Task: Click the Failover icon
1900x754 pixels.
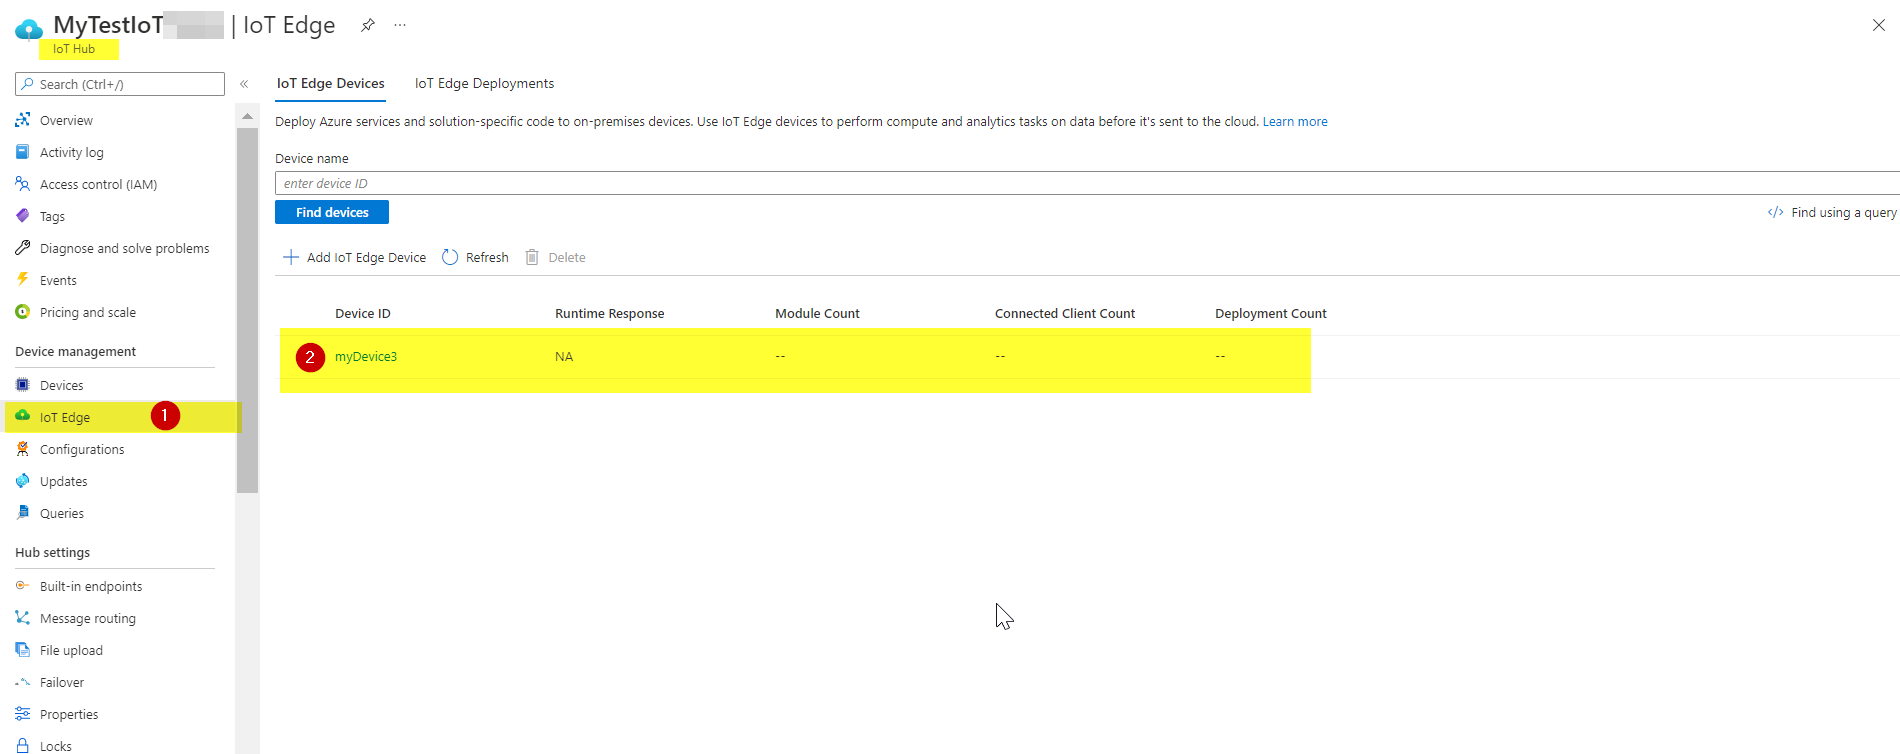Action: tap(23, 682)
